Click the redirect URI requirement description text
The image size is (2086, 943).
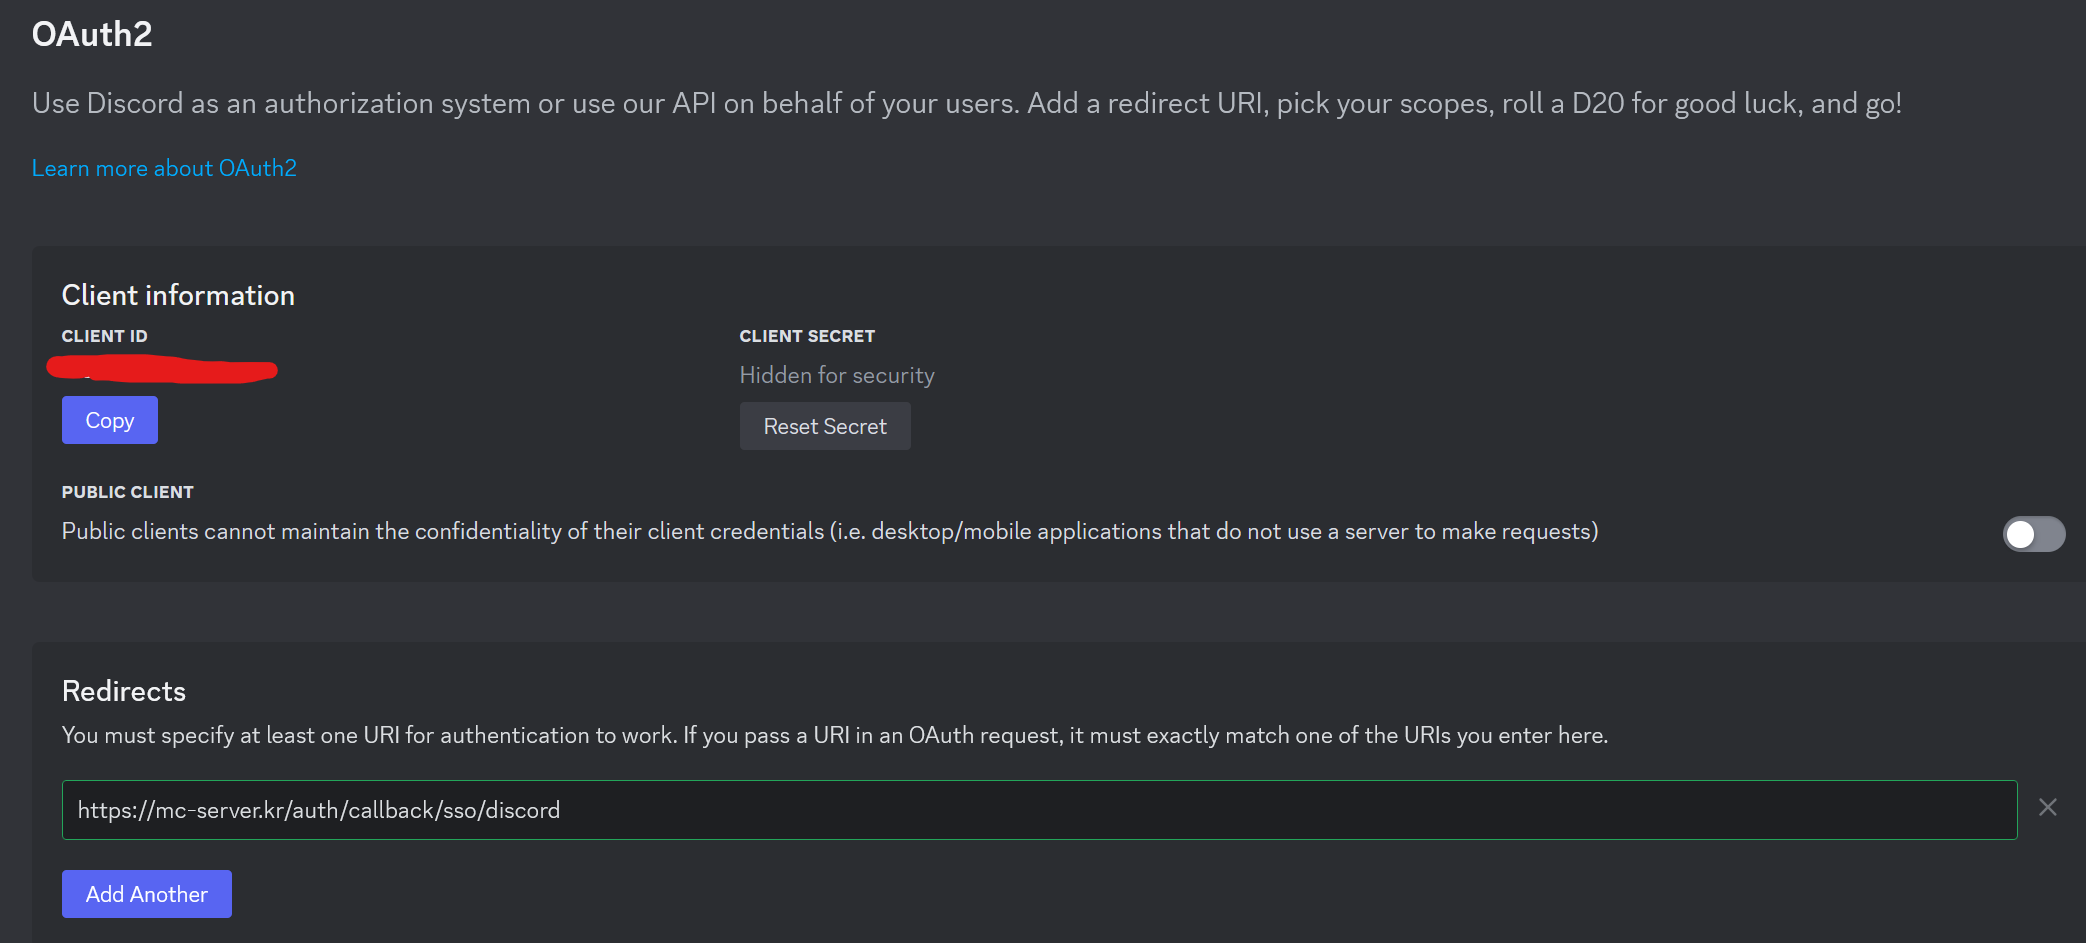point(834,734)
